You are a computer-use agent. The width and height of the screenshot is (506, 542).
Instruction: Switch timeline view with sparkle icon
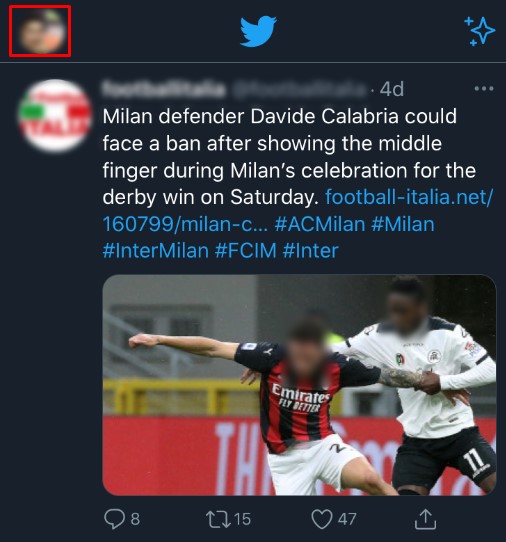(479, 31)
